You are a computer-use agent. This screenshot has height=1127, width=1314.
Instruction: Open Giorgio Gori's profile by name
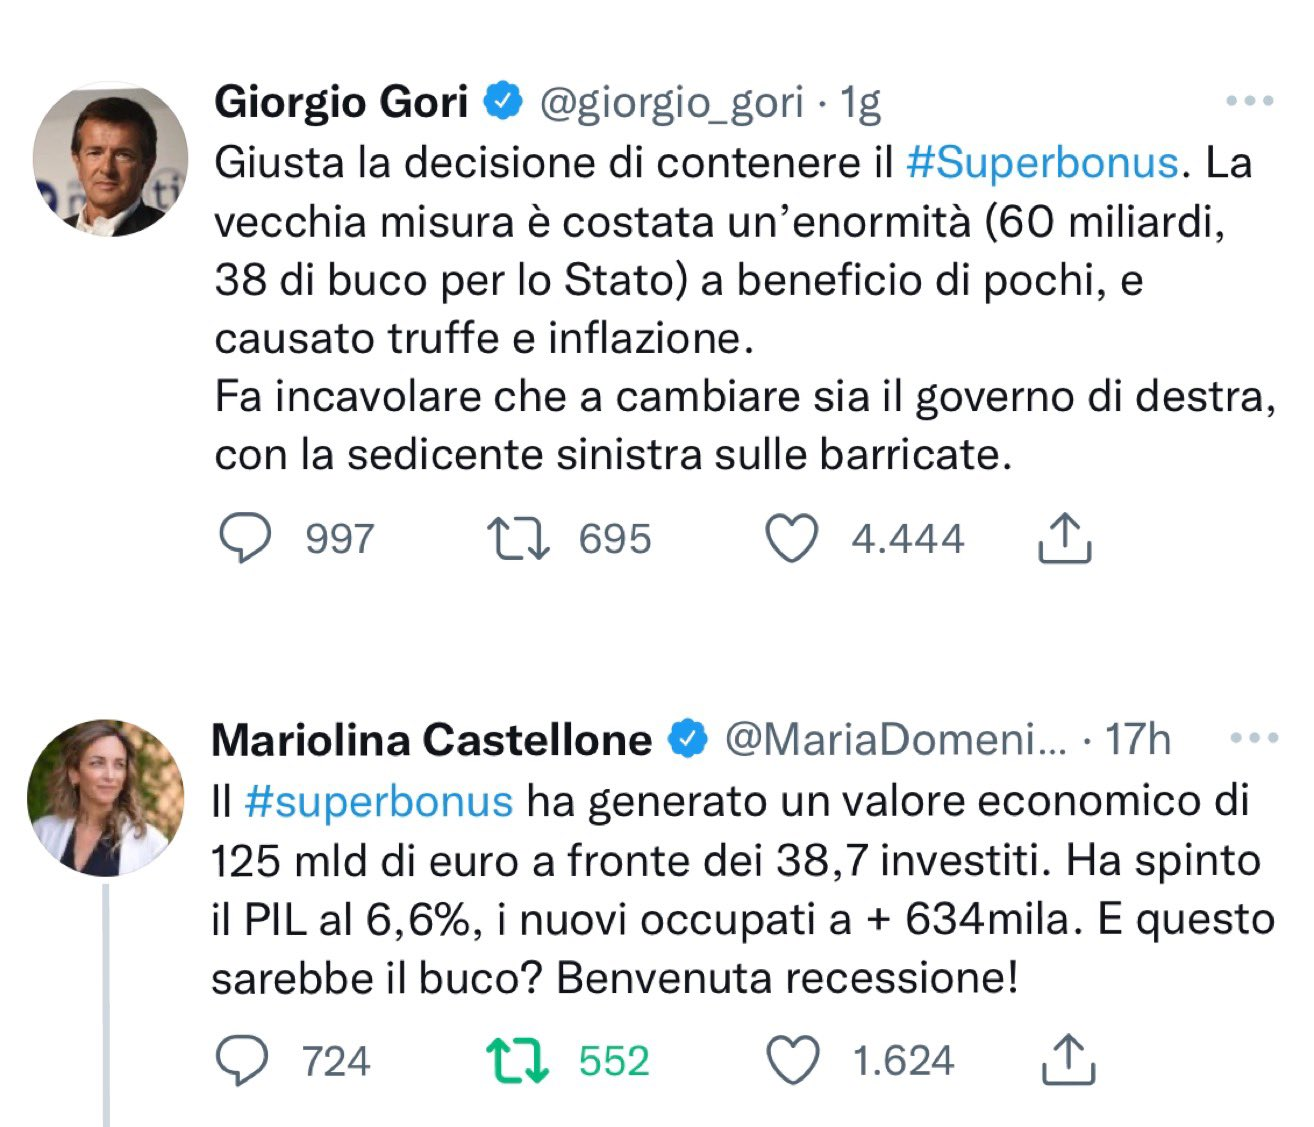pos(341,102)
